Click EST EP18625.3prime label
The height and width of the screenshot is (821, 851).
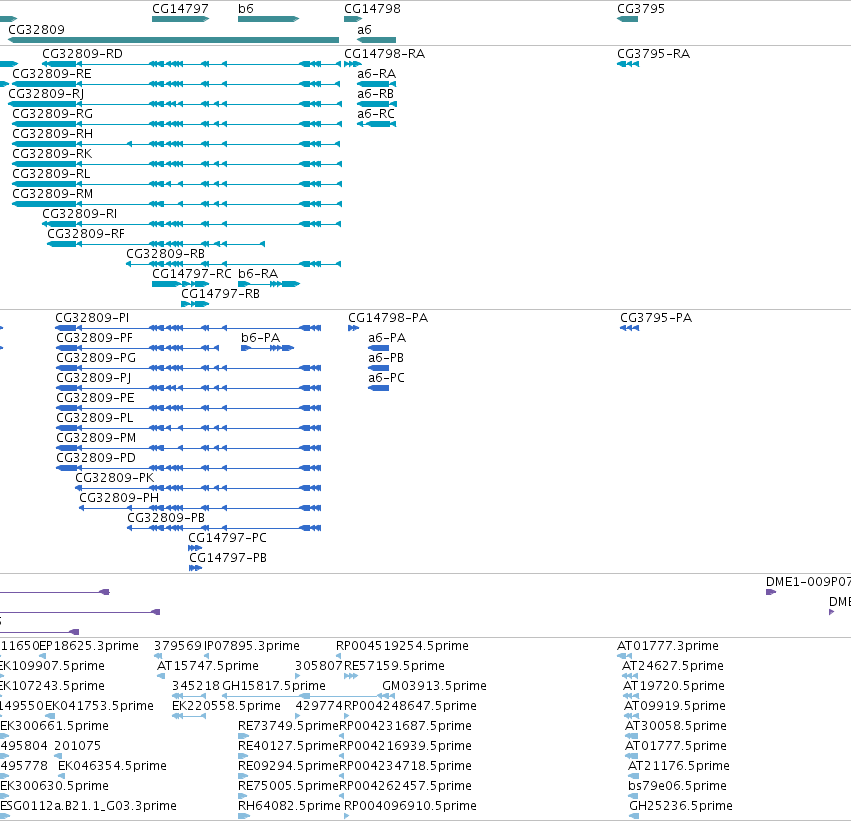coord(88,646)
